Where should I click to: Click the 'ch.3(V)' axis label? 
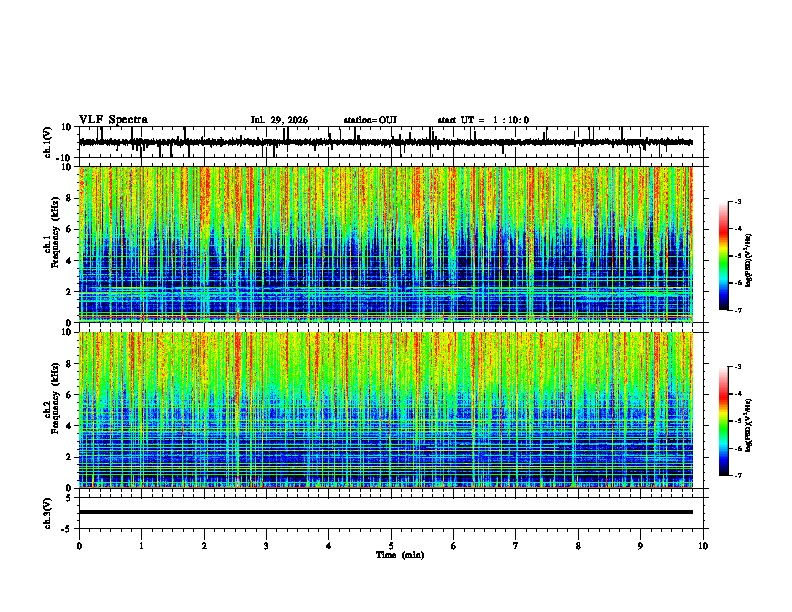(48, 513)
